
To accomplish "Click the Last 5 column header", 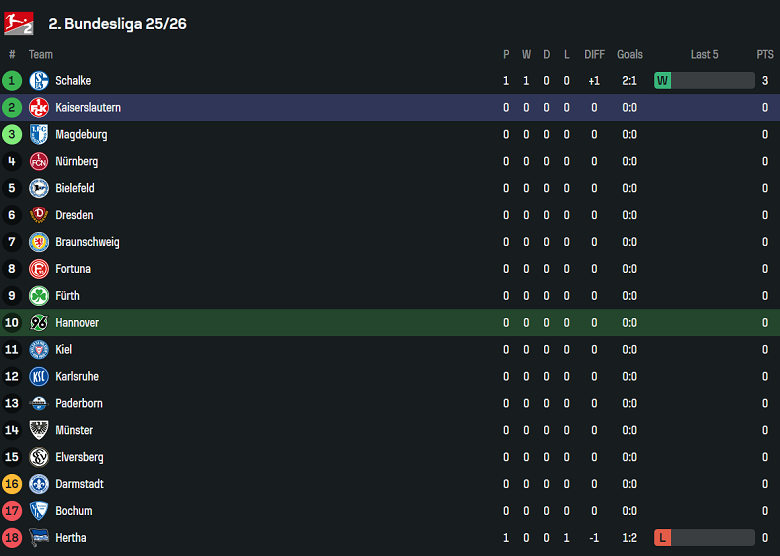I will [x=704, y=54].
